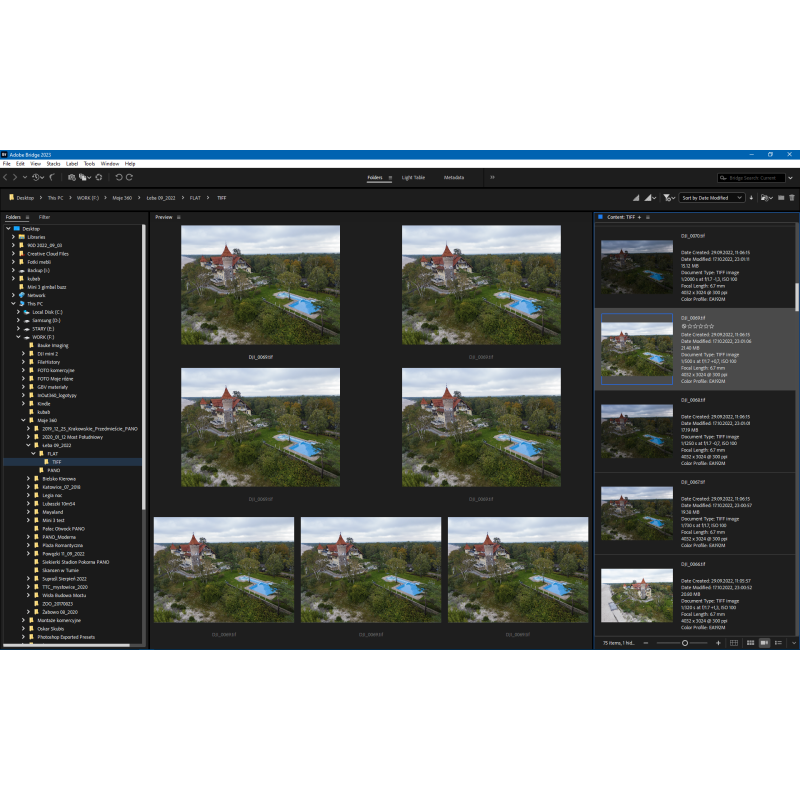Switch to view content as list

click(779, 643)
